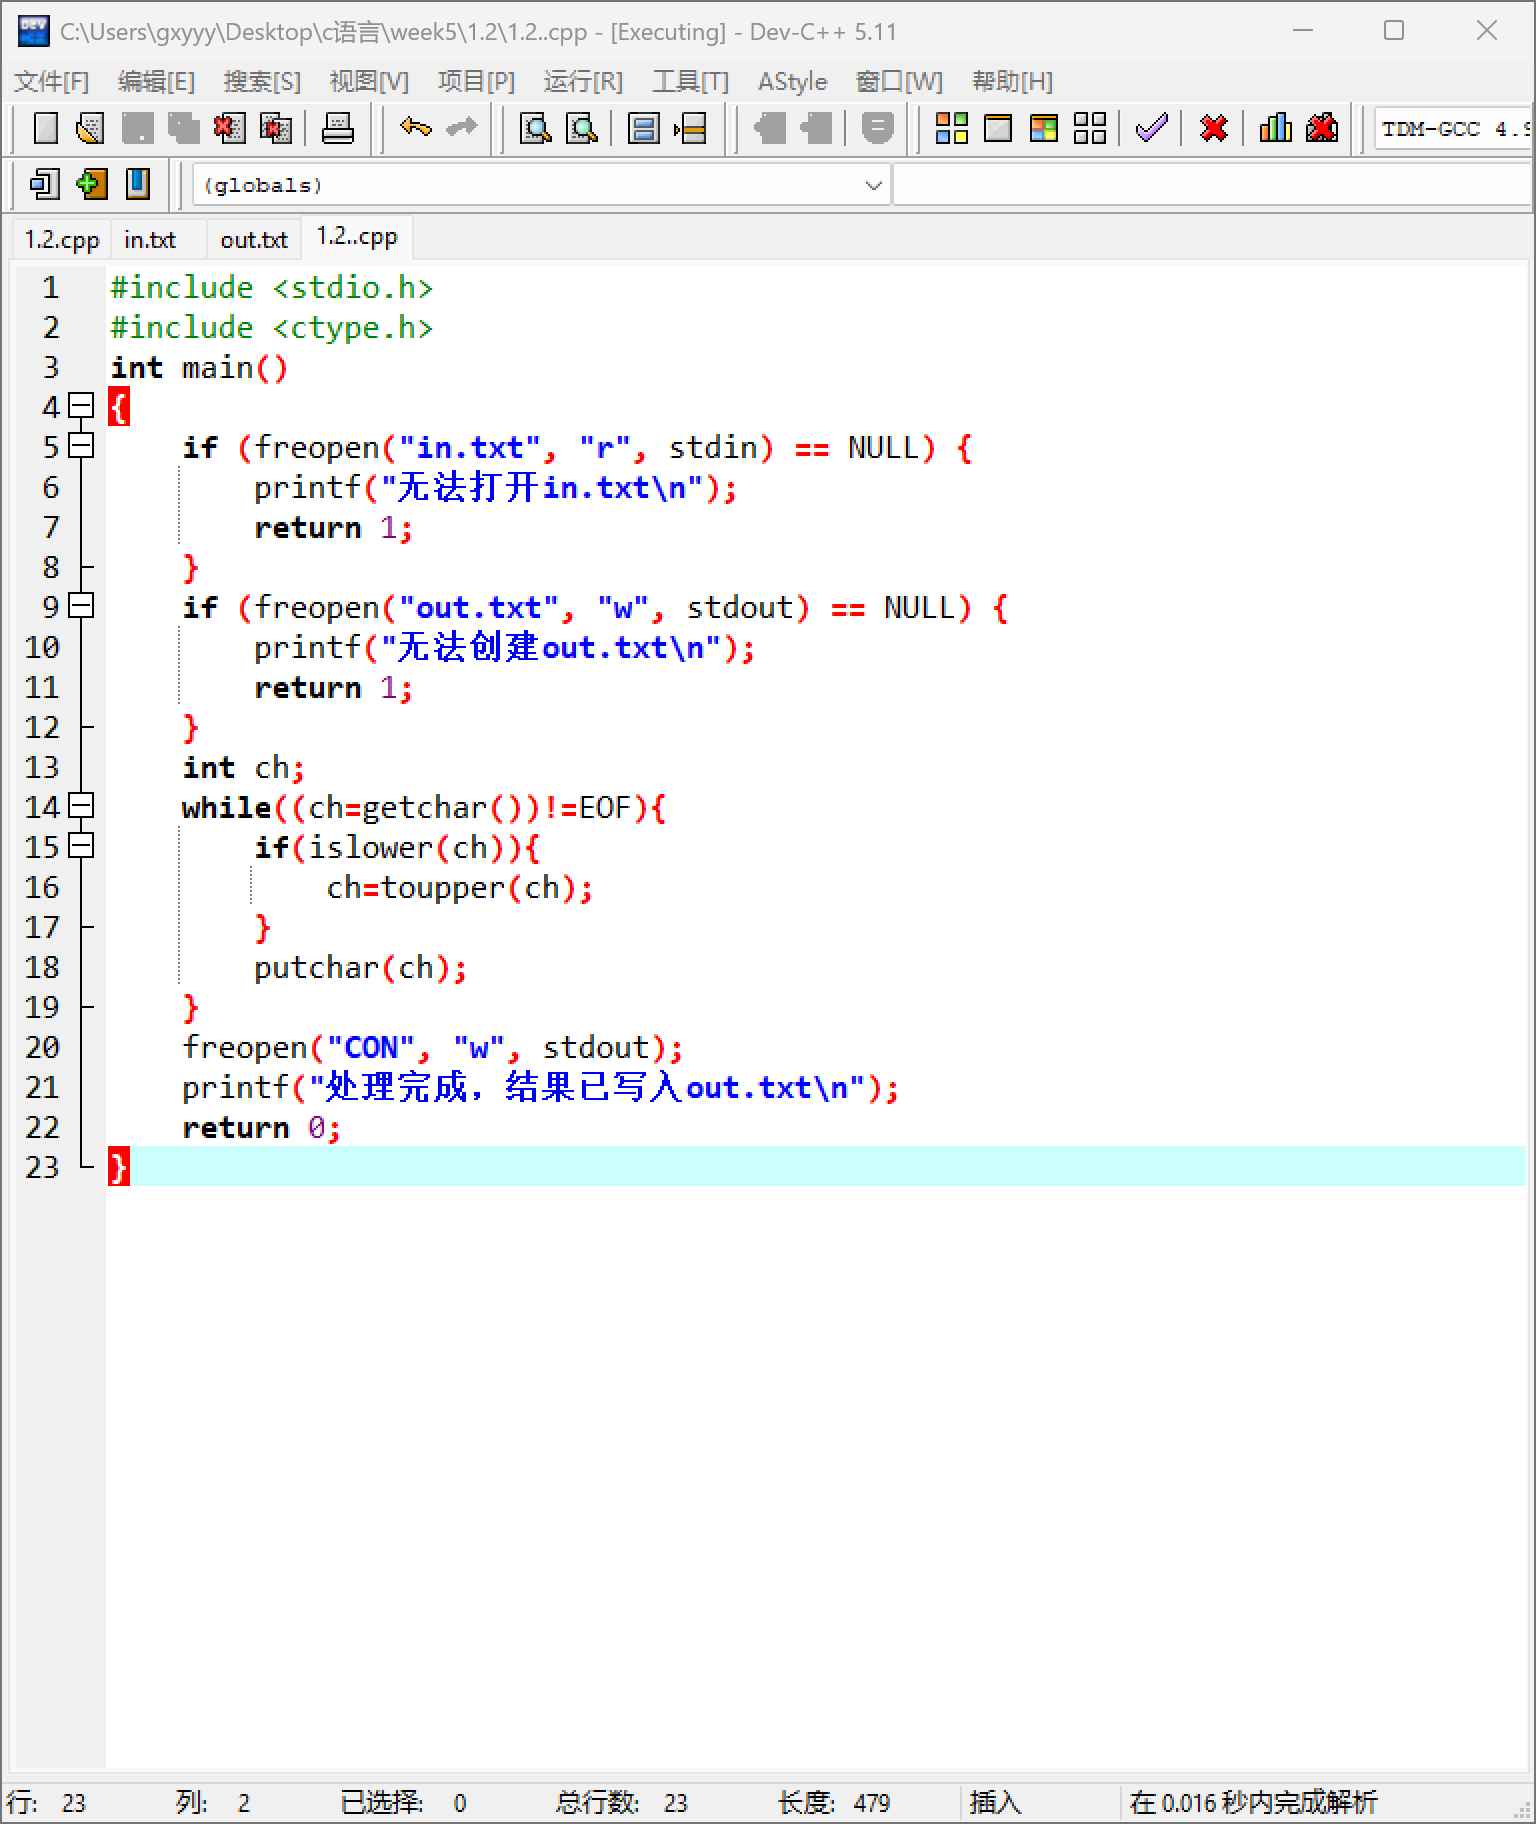Open the 帮助[H] menu
The height and width of the screenshot is (1824, 1536).
1012,81
